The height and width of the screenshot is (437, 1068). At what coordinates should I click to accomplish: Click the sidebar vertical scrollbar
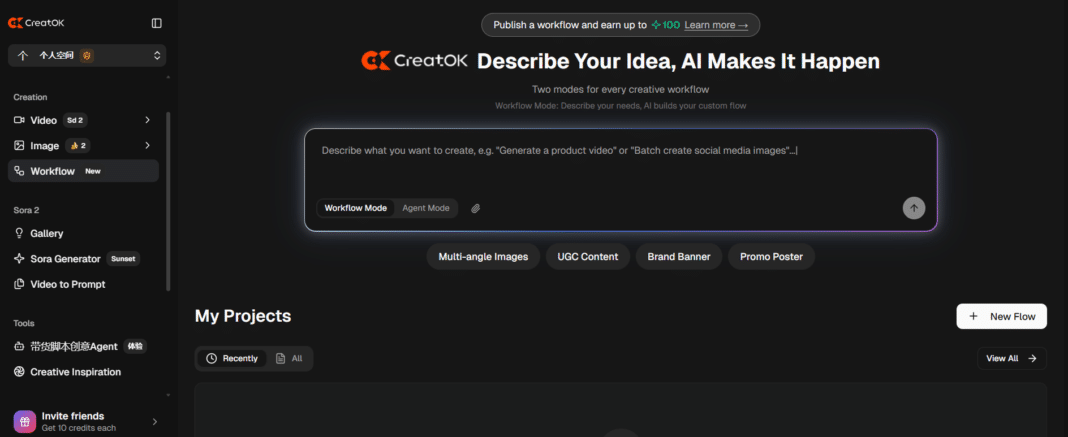(x=168, y=200)
